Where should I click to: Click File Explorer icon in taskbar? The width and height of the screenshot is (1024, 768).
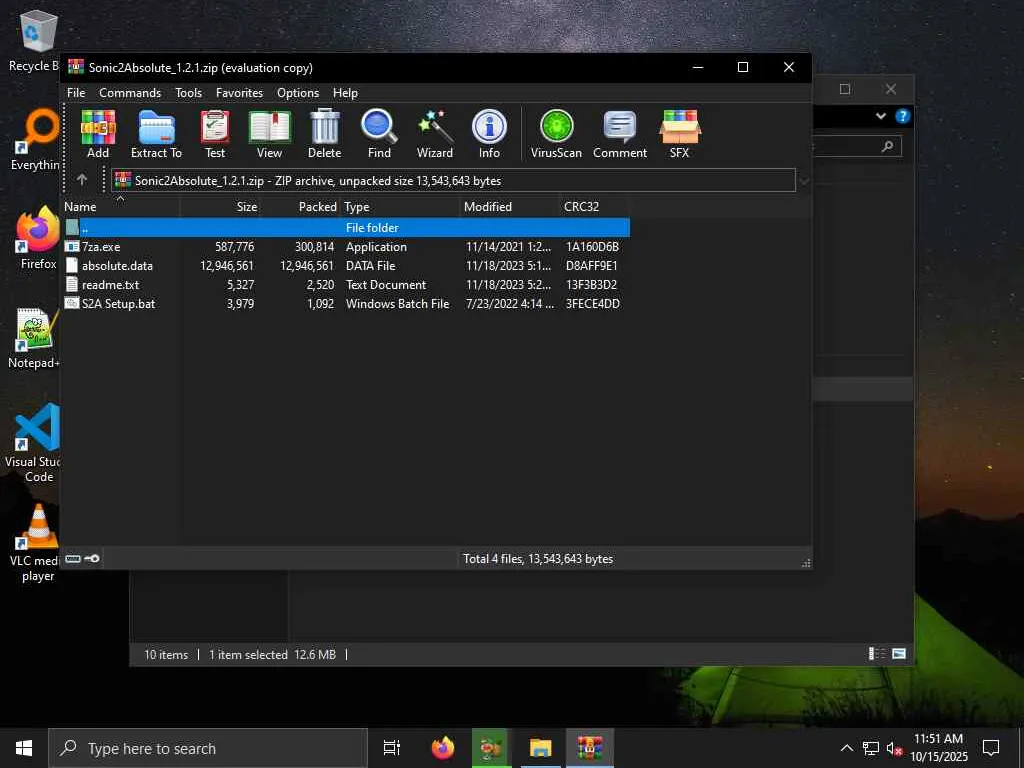point(541,748)
